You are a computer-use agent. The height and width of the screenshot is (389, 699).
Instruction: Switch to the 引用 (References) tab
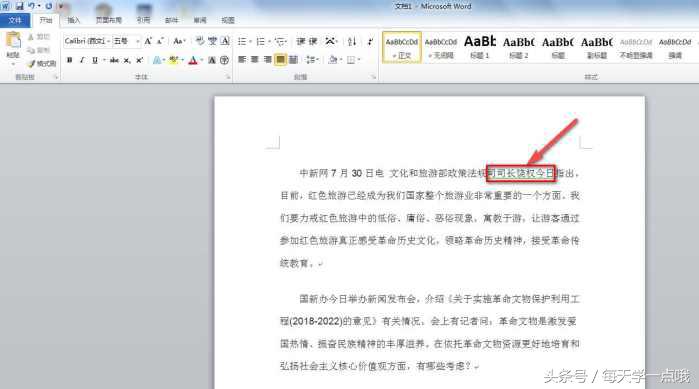[143, 20]
